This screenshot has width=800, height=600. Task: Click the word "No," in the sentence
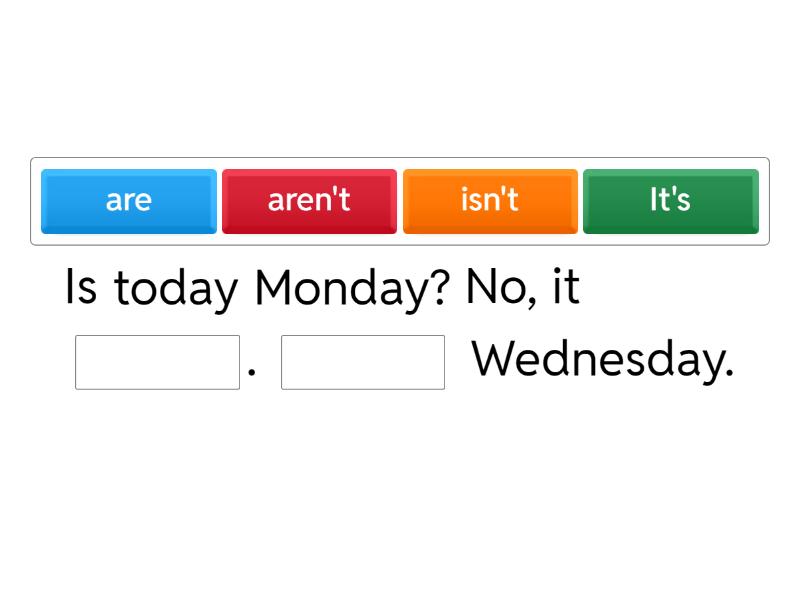click(x=503, y=288)
